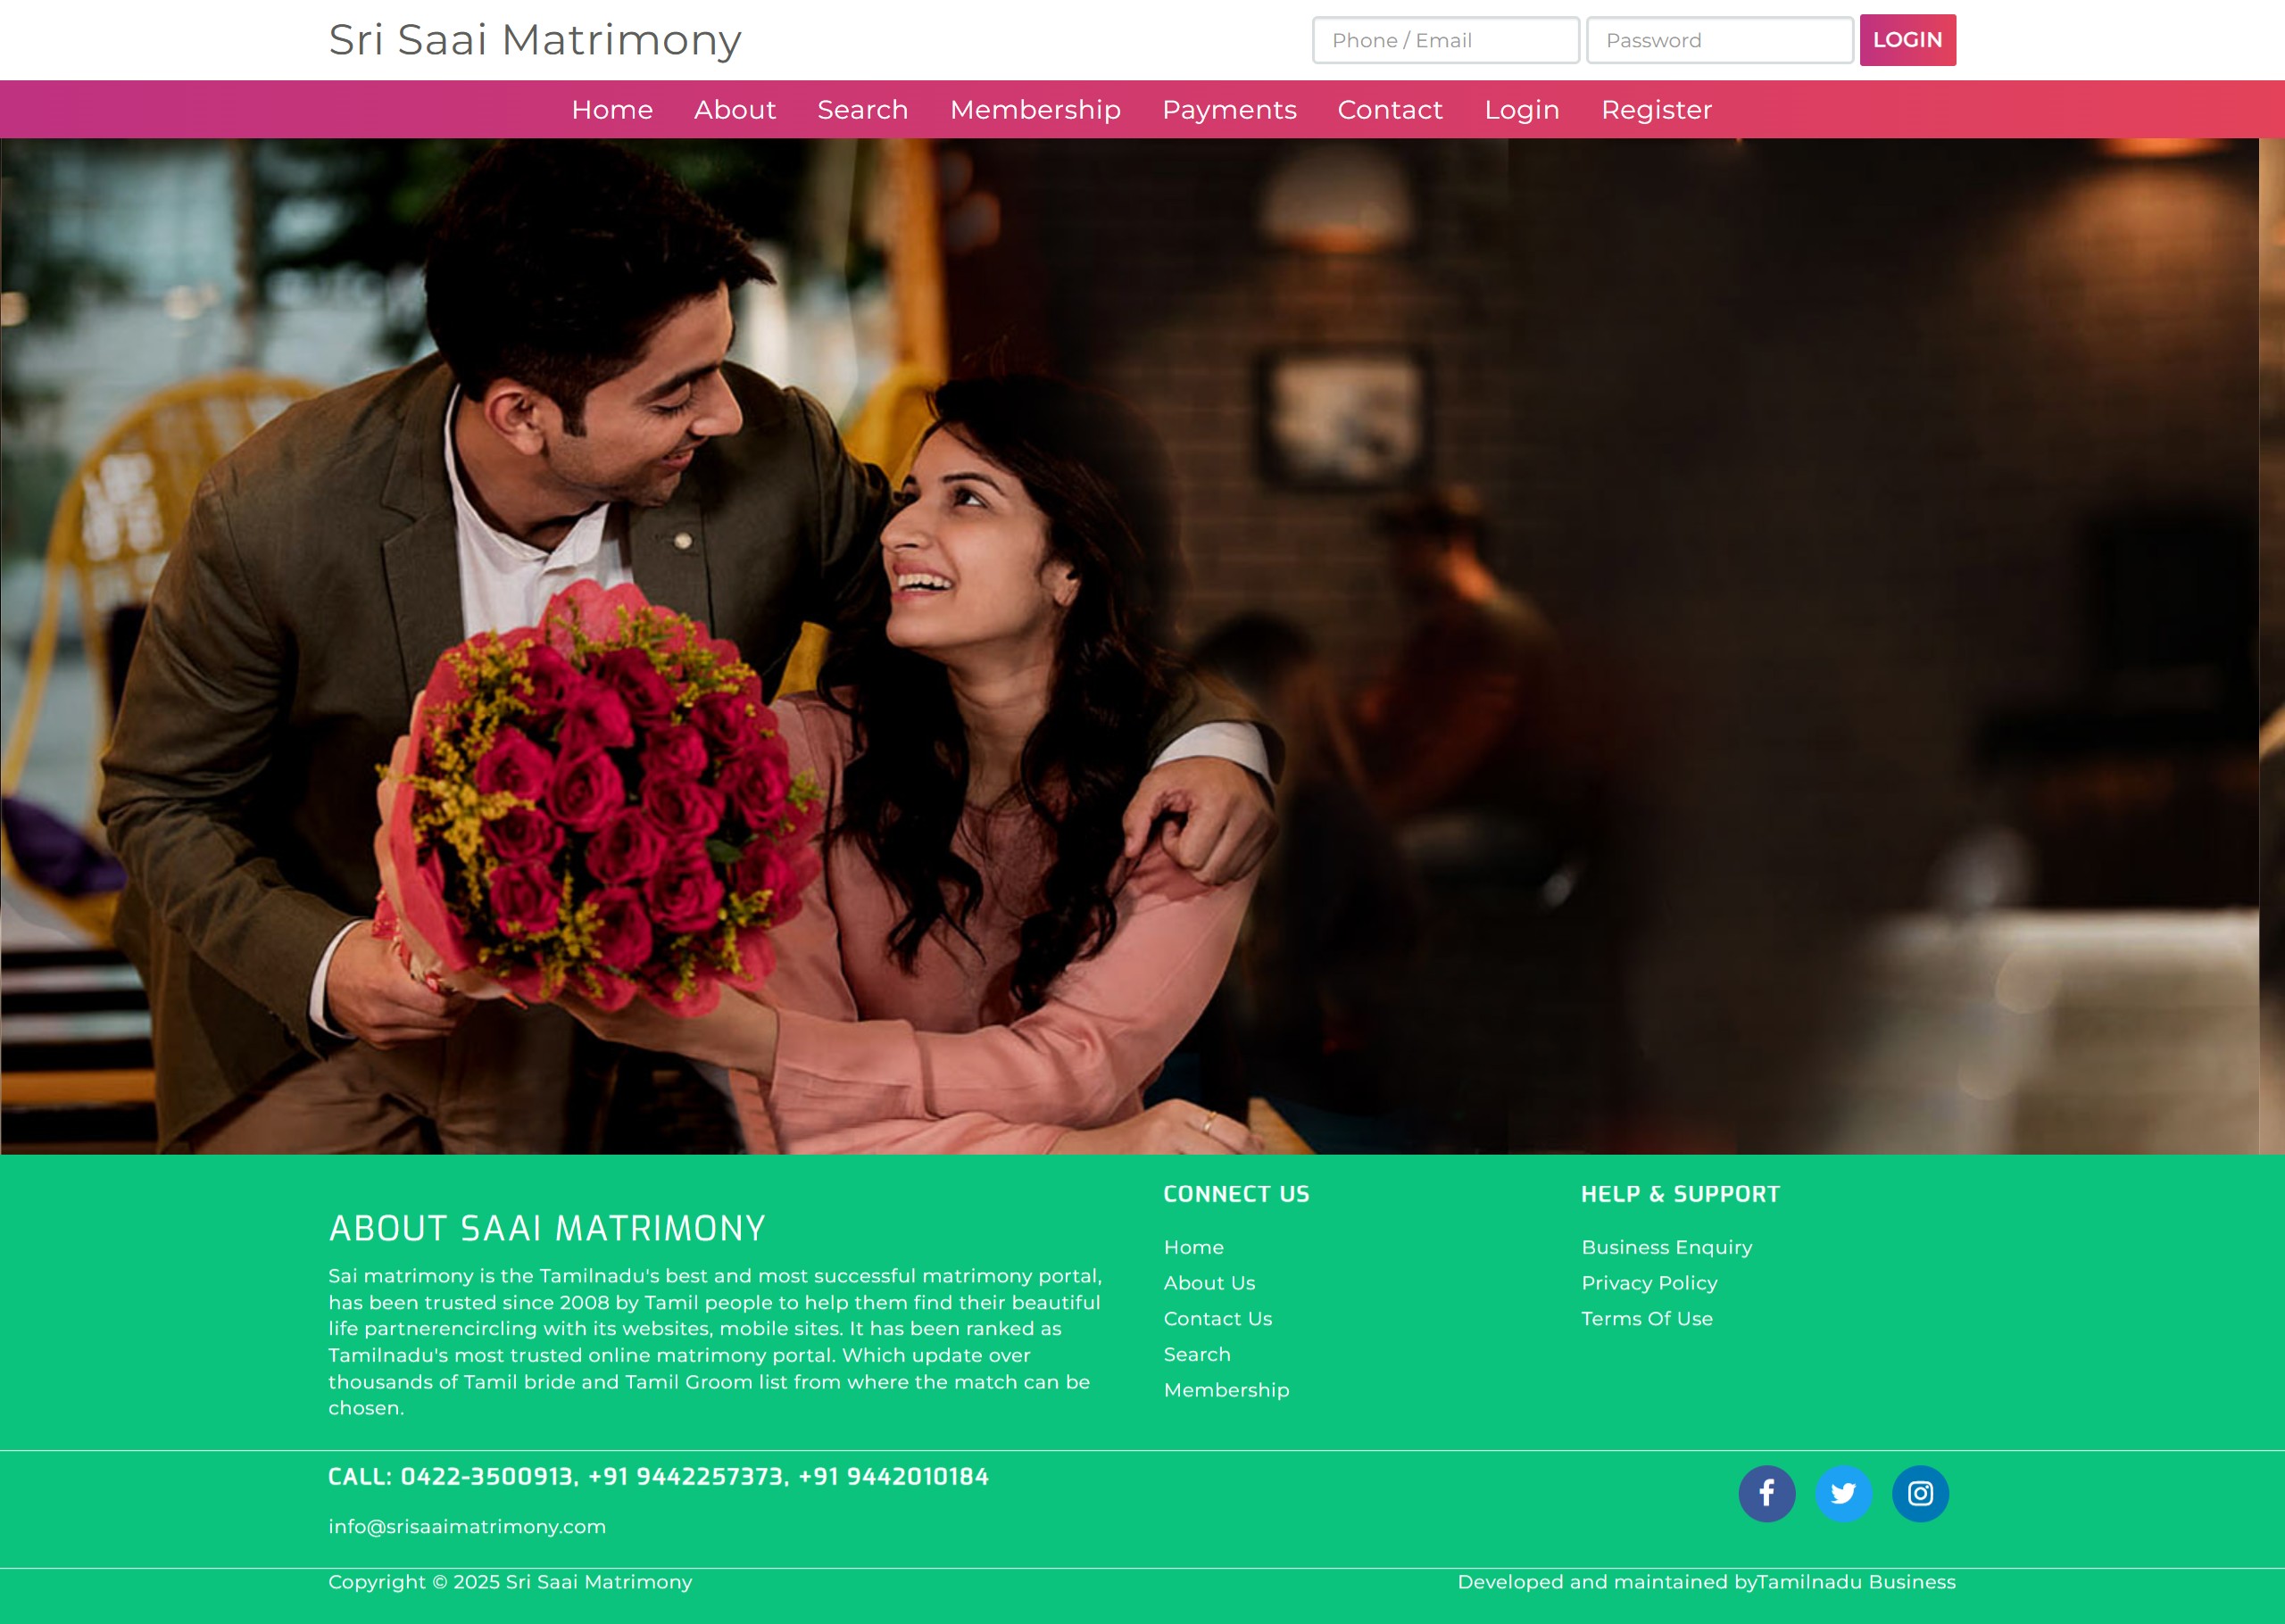Viewport: 2285px width, 1624px height.
Task: Open Membership in the navigation bar
Action: pyautogui.click(x=1035, y=110)
